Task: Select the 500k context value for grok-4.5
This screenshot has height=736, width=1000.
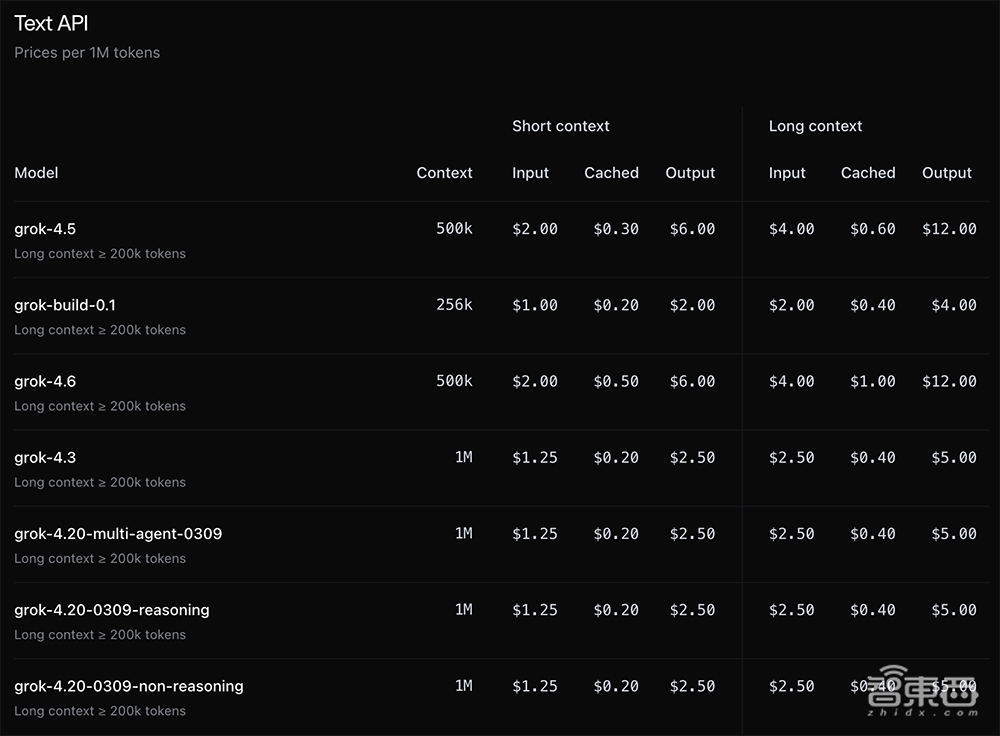Action: pos(454,228)
